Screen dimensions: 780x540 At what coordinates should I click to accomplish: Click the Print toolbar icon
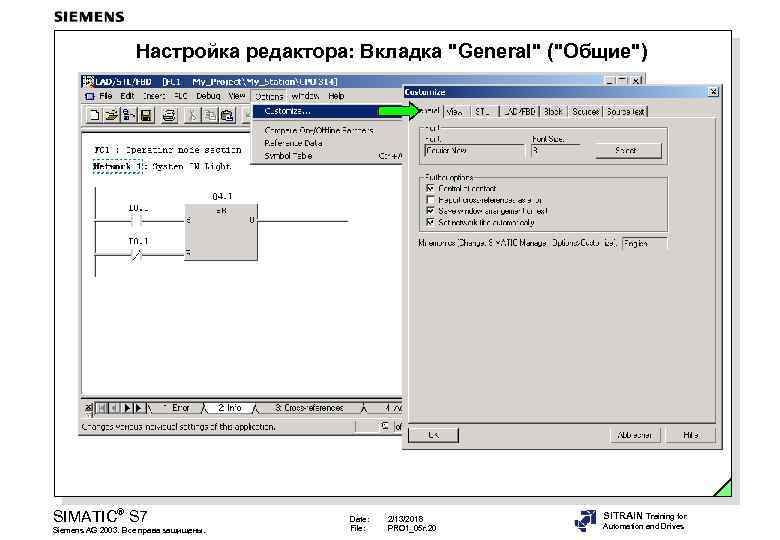pos(169,115)
